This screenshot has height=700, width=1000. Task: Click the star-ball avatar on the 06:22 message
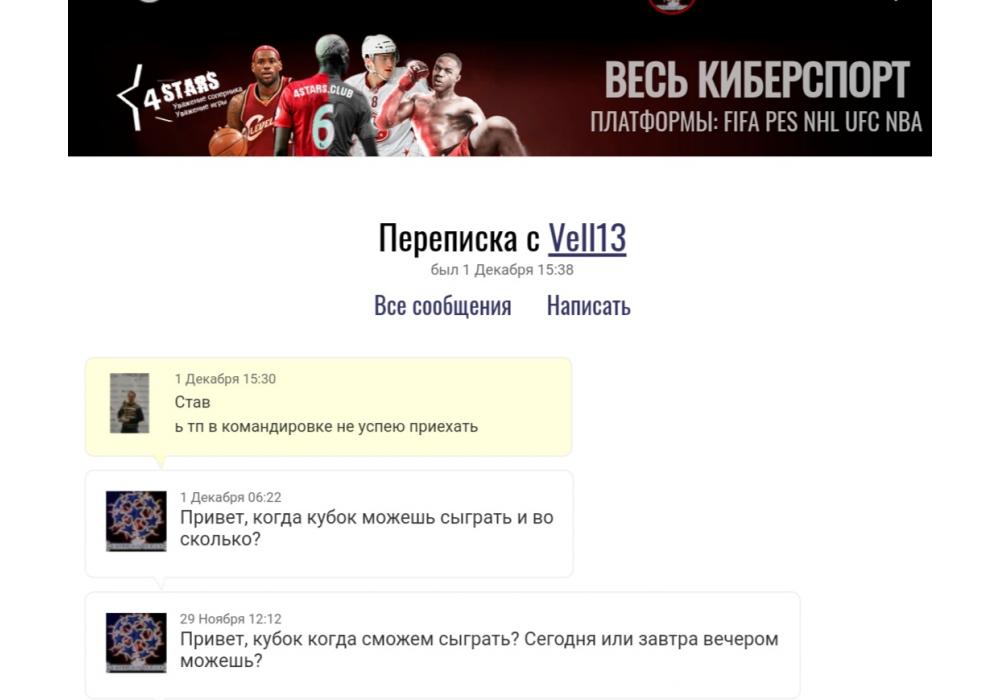tap(136, 521)
